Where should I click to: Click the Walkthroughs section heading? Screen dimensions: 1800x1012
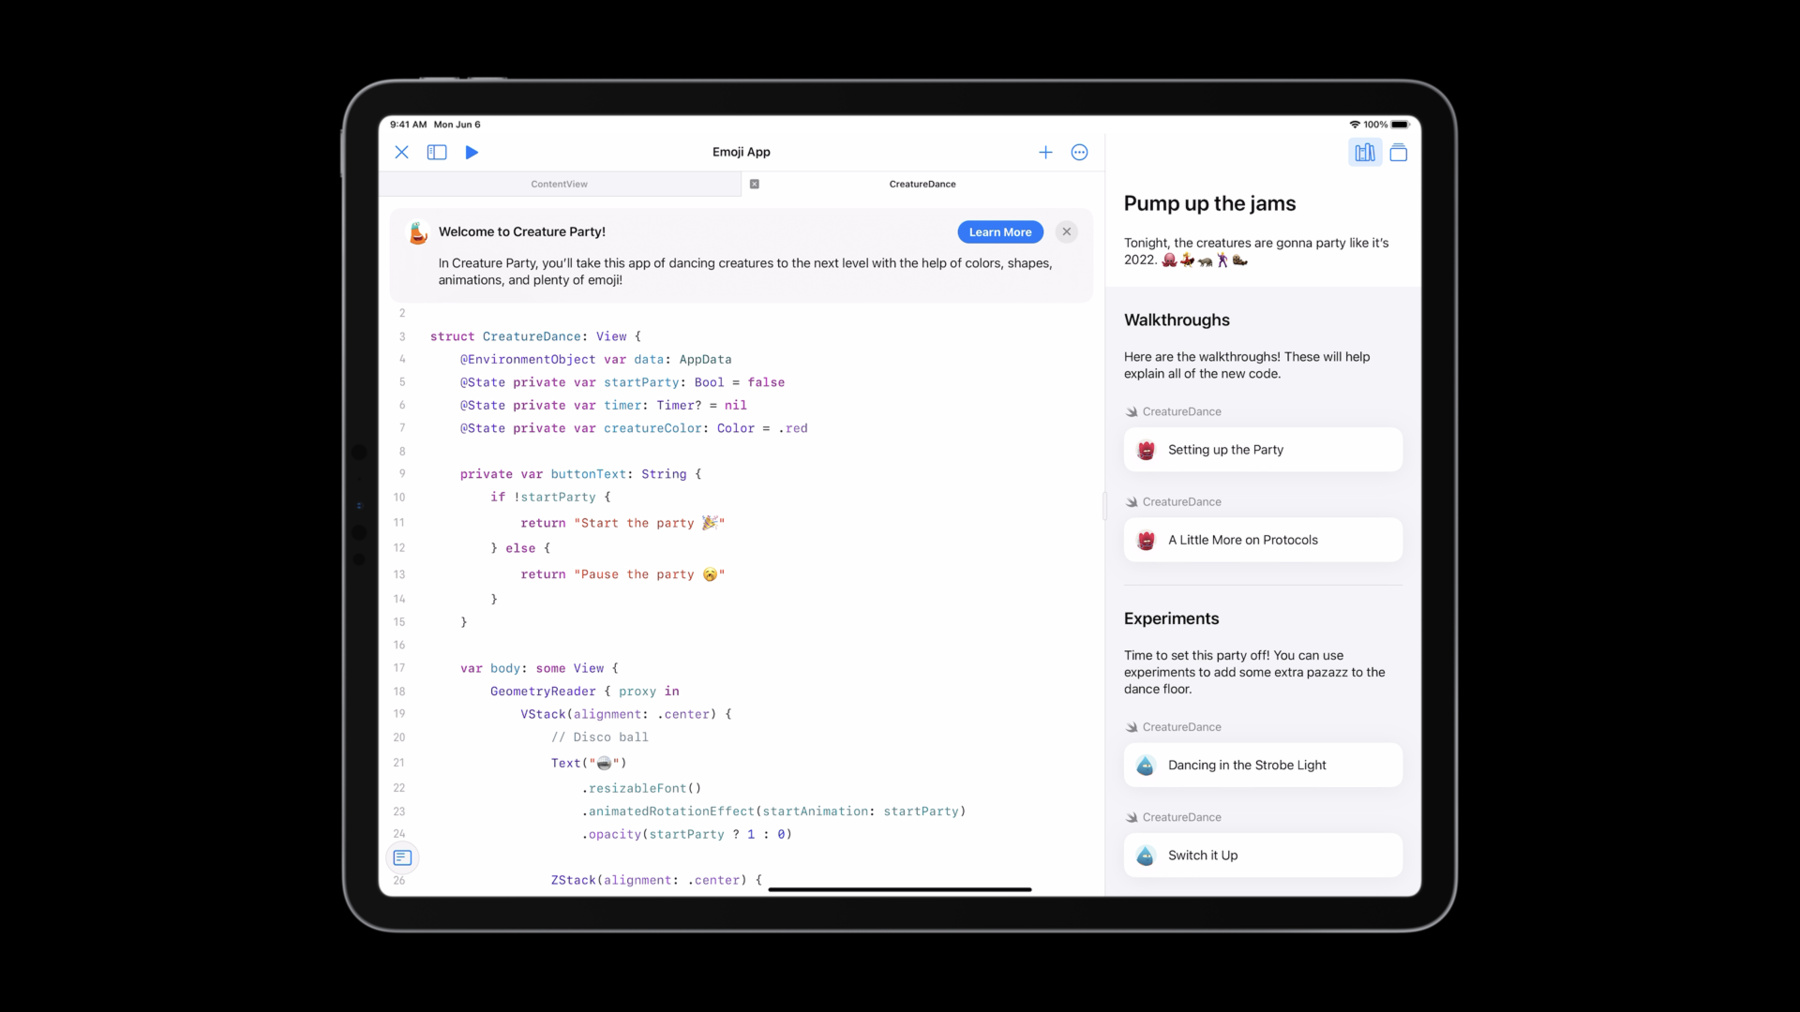point(1176,320)
